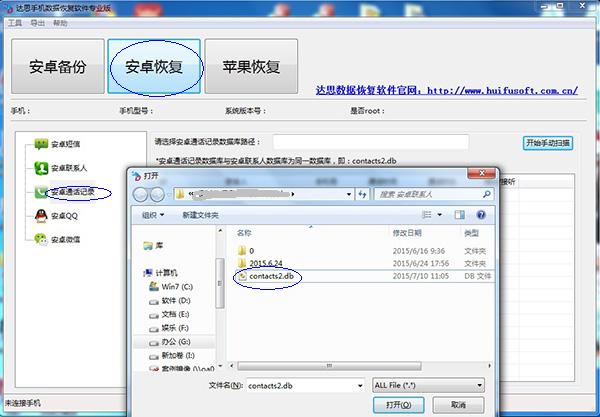Select the contacts2.db file
Screen dimensions: 600x417
click(x=271, y=276)
